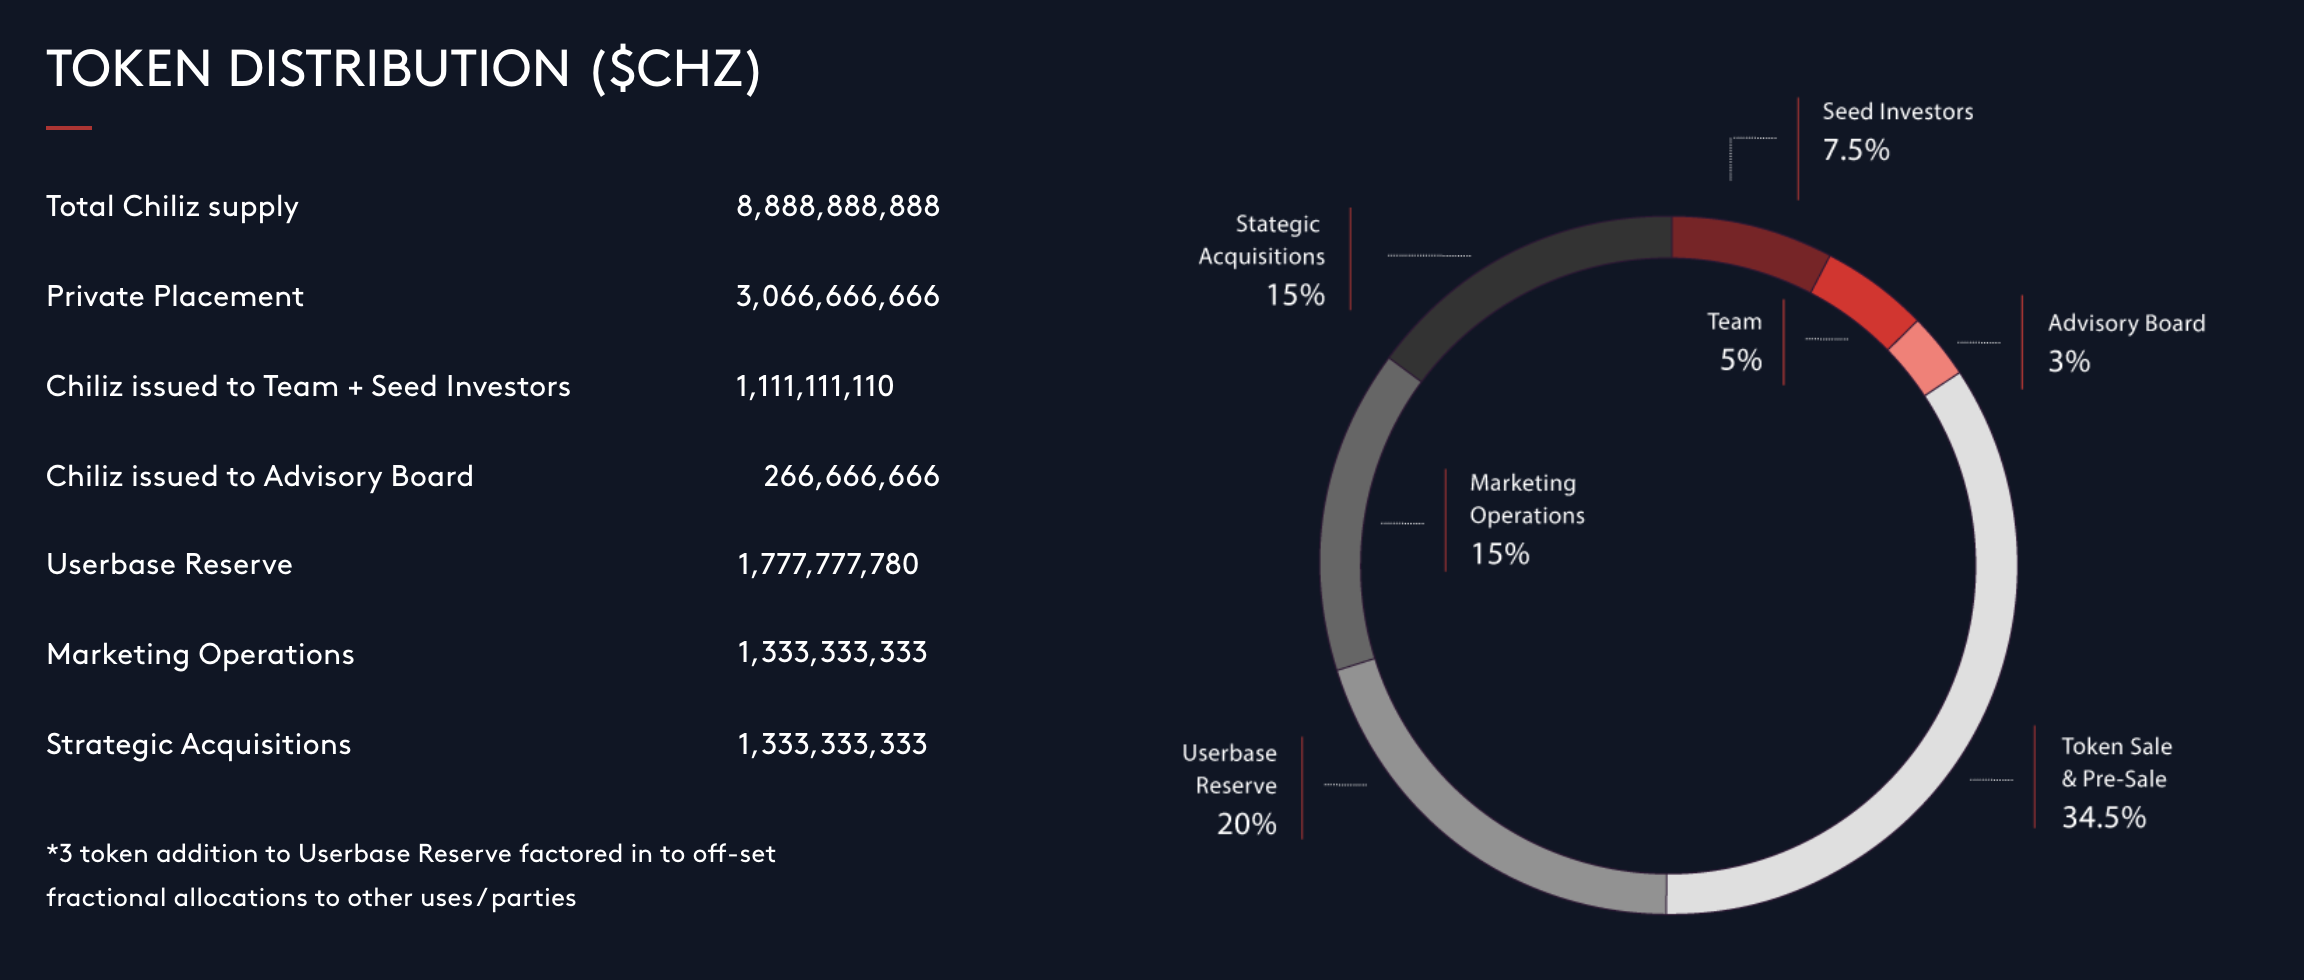The height and width of the screenshot is (980, 2304).
Task: Click the Token Distribution ($CHZ) heading
Action: [x=403, y=69]
